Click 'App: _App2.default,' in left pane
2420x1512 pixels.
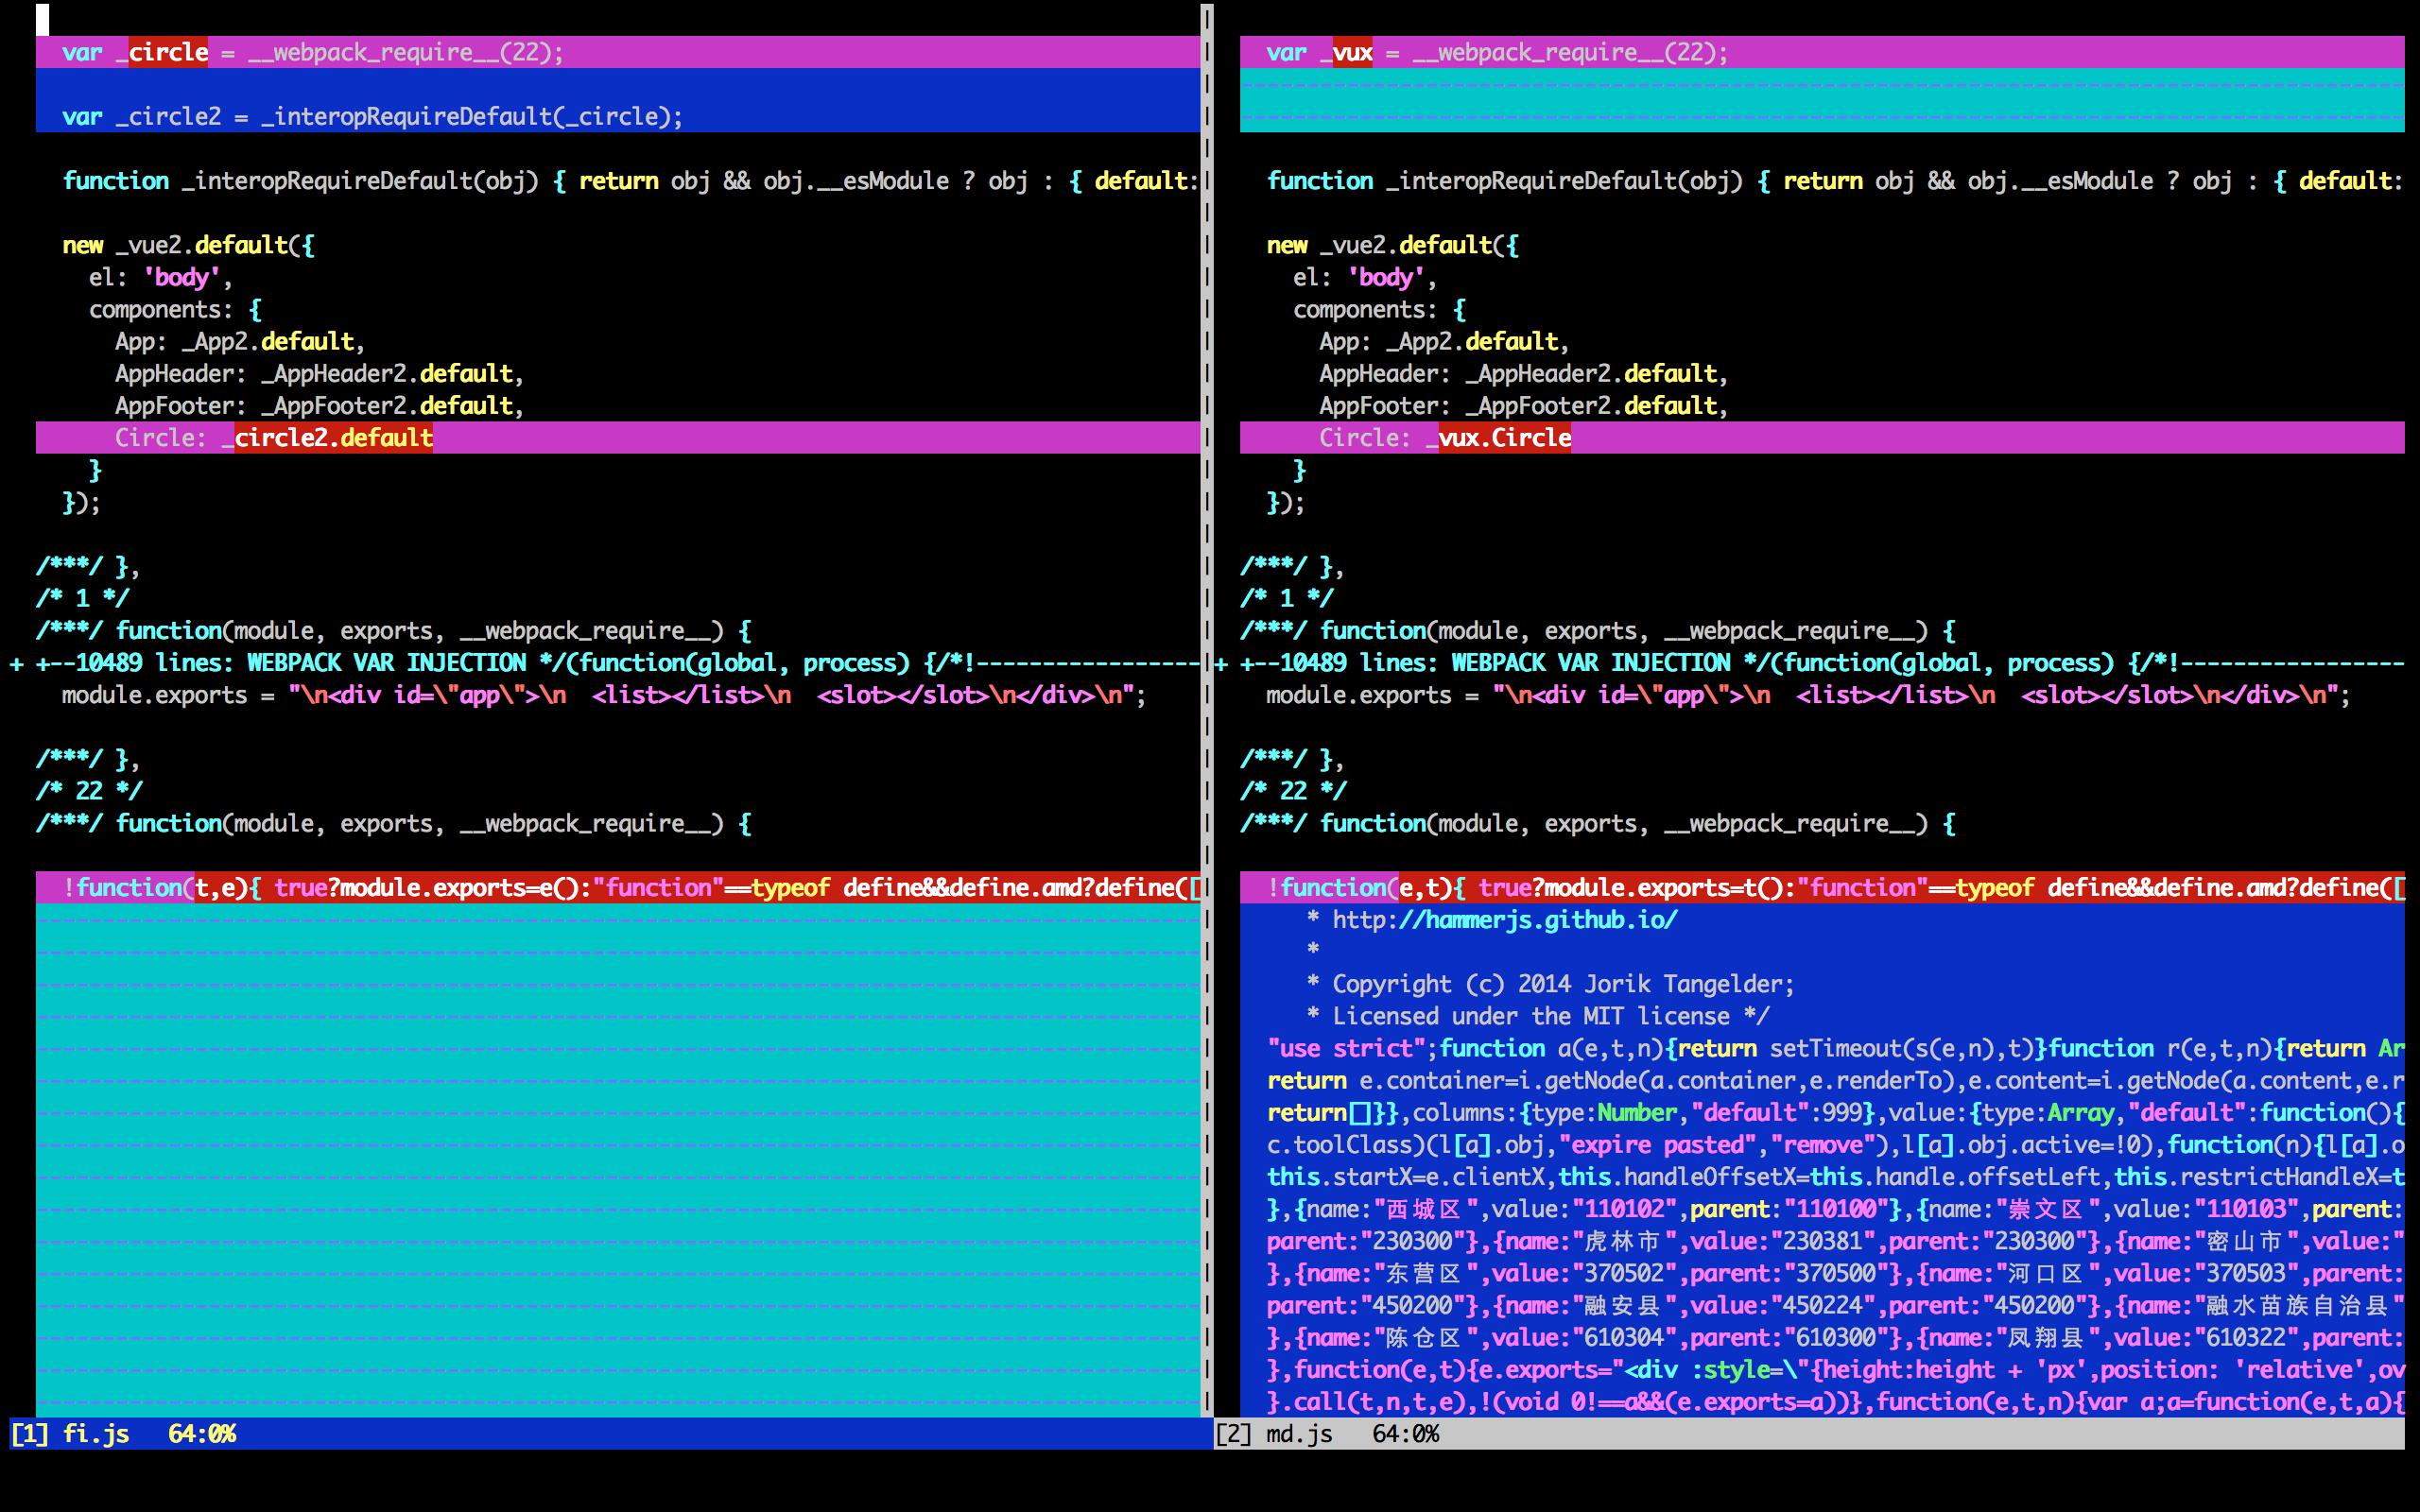pos(240,341)
